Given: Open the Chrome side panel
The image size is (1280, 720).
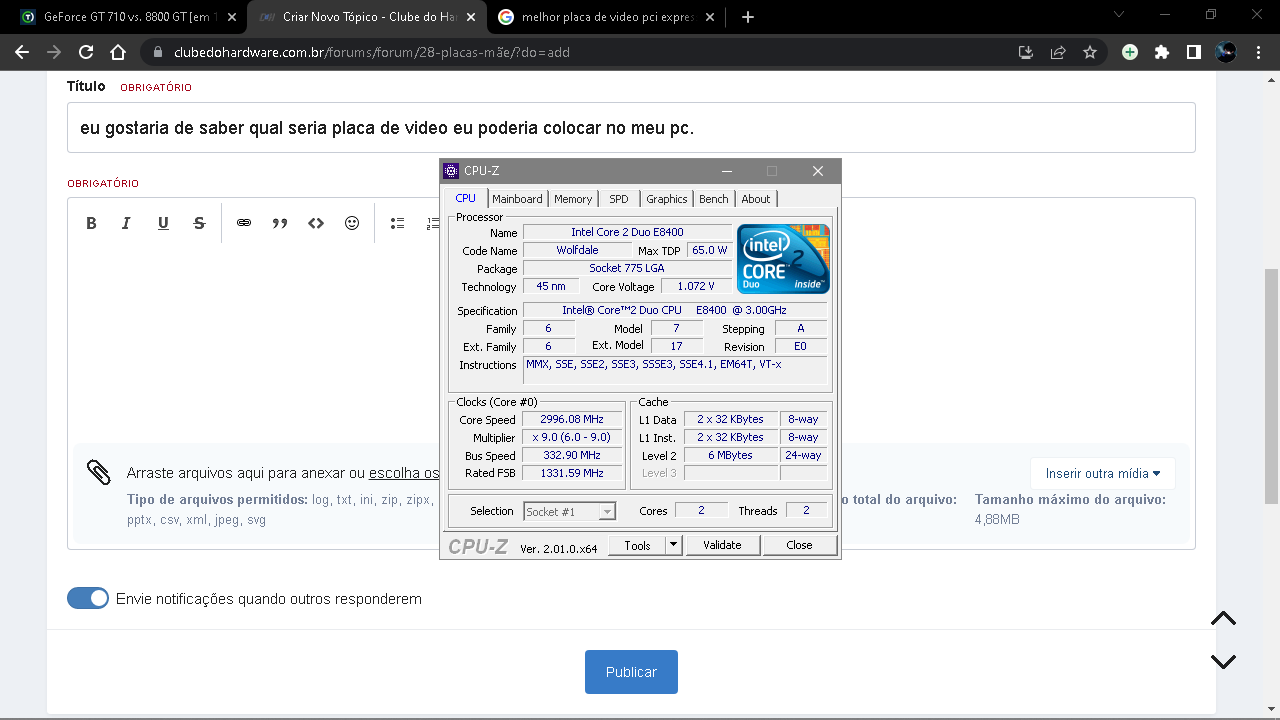Looking at the screenshot, I should (1194, 52).
